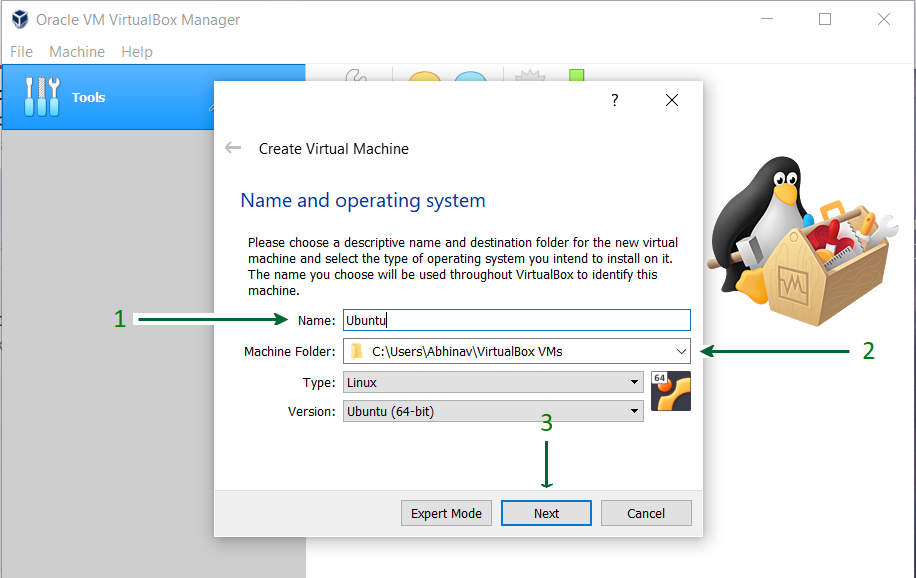Image resolution: width=916 pixels, height=578 pixels.
Task: Click the 'Create Virtual Machine' title text
Action: 334,149
